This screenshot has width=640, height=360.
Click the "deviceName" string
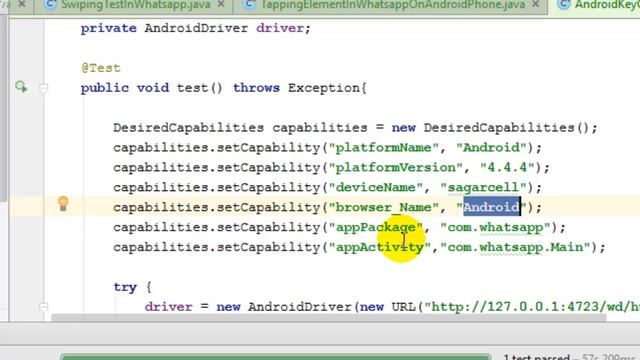[x=376, y=187]
